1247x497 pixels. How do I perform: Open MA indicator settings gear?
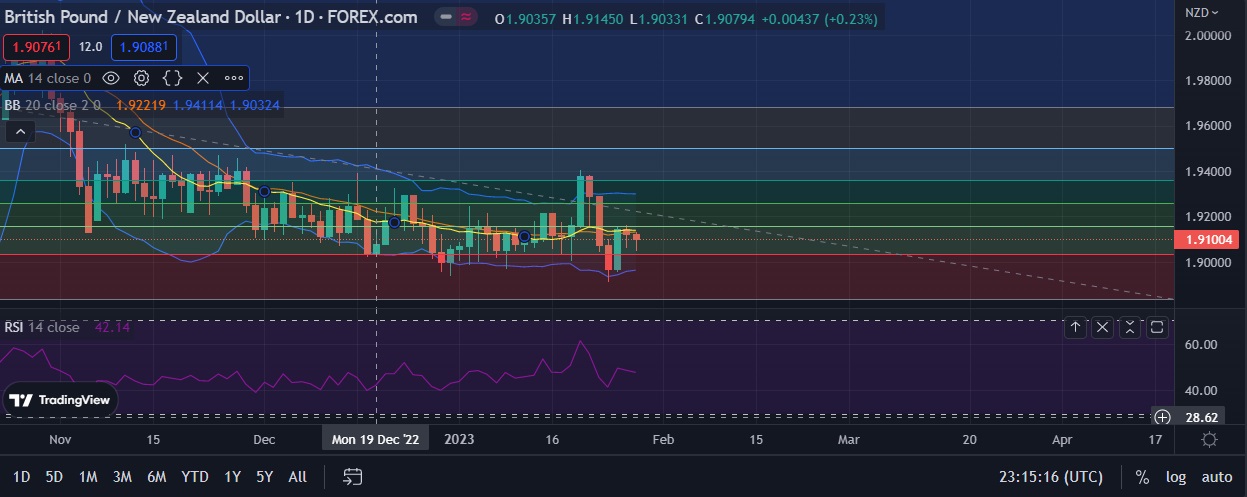[142, 78]
